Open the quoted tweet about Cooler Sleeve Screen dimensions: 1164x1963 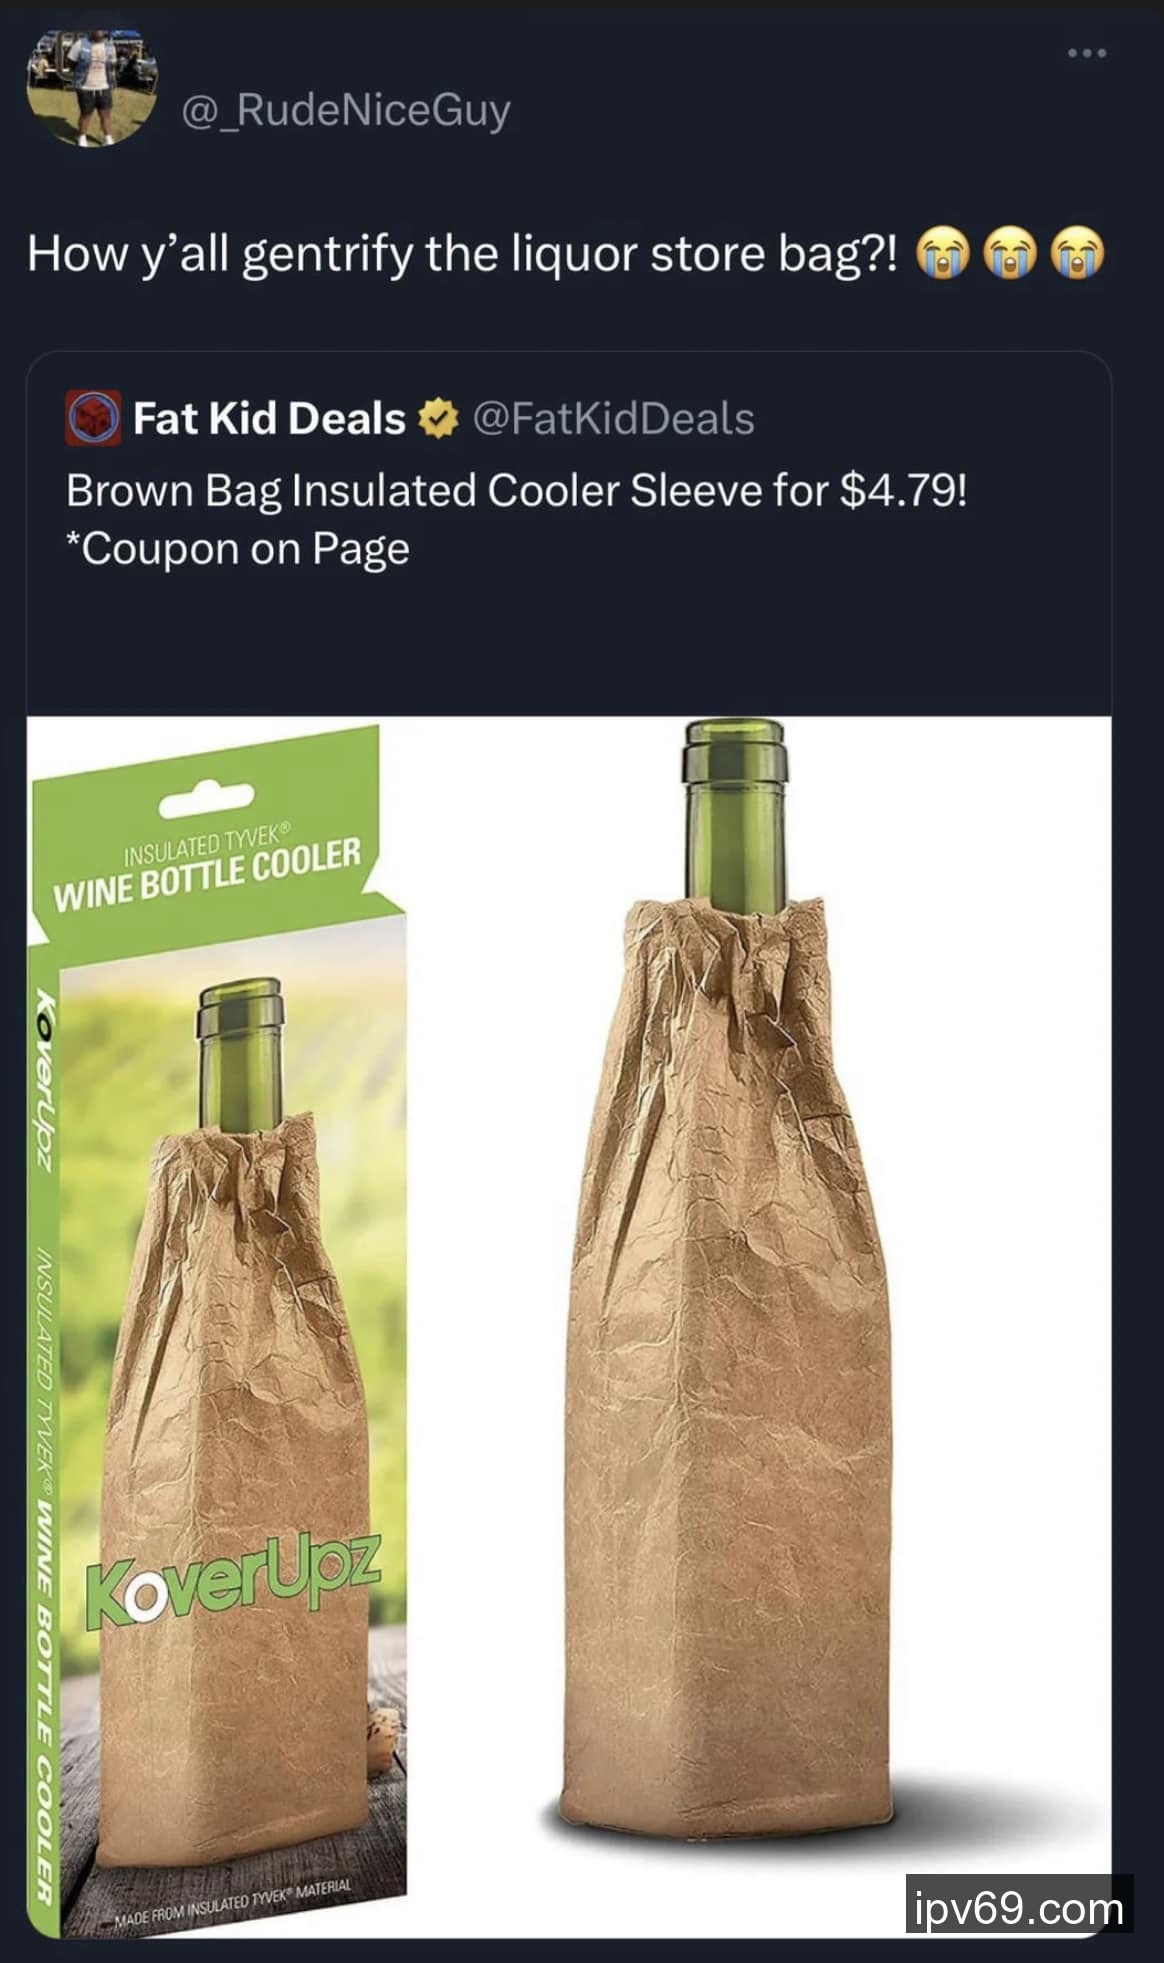(x=569, y=1144)
